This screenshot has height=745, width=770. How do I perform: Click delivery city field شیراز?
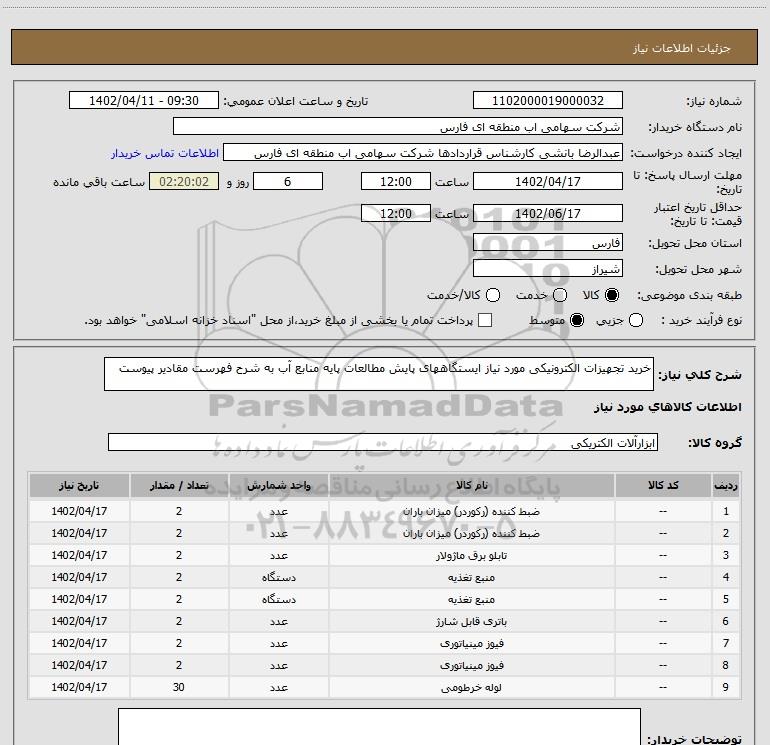coord(548,269)
